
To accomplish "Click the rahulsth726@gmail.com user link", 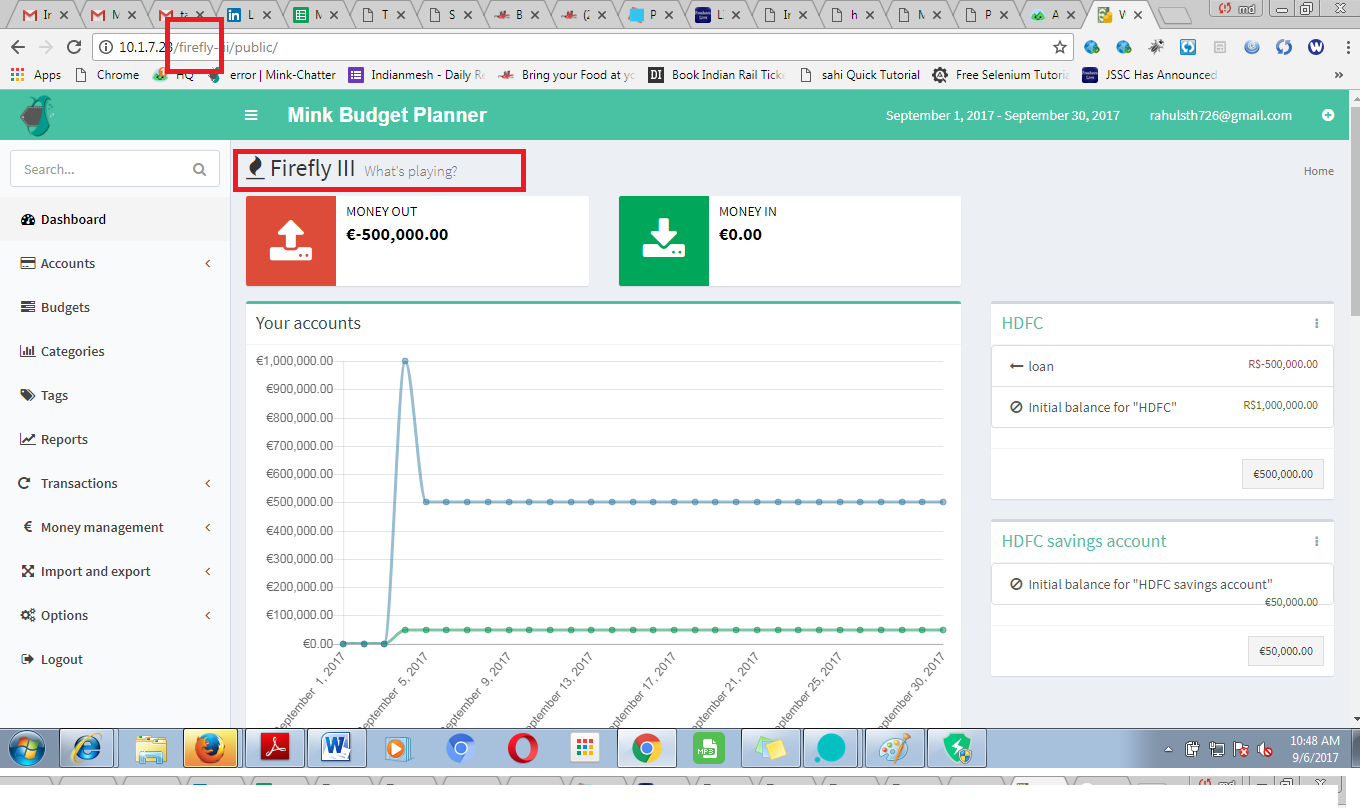I will (x=1220, y=115).
